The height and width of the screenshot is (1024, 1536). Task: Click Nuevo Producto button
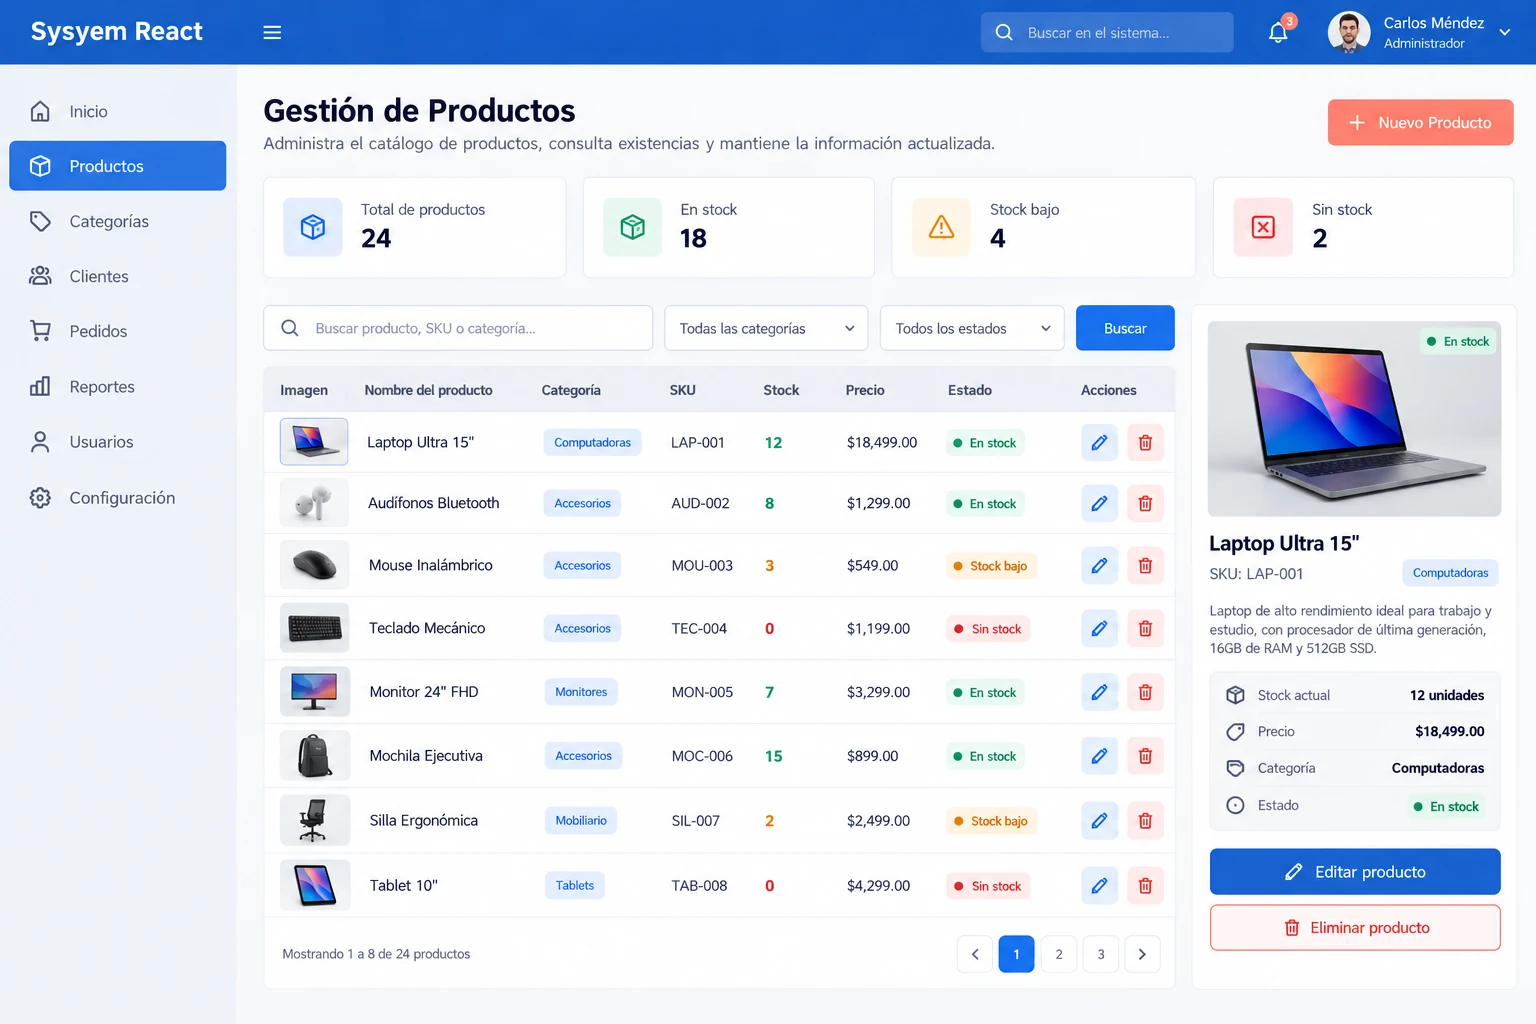click(1420, 122)
